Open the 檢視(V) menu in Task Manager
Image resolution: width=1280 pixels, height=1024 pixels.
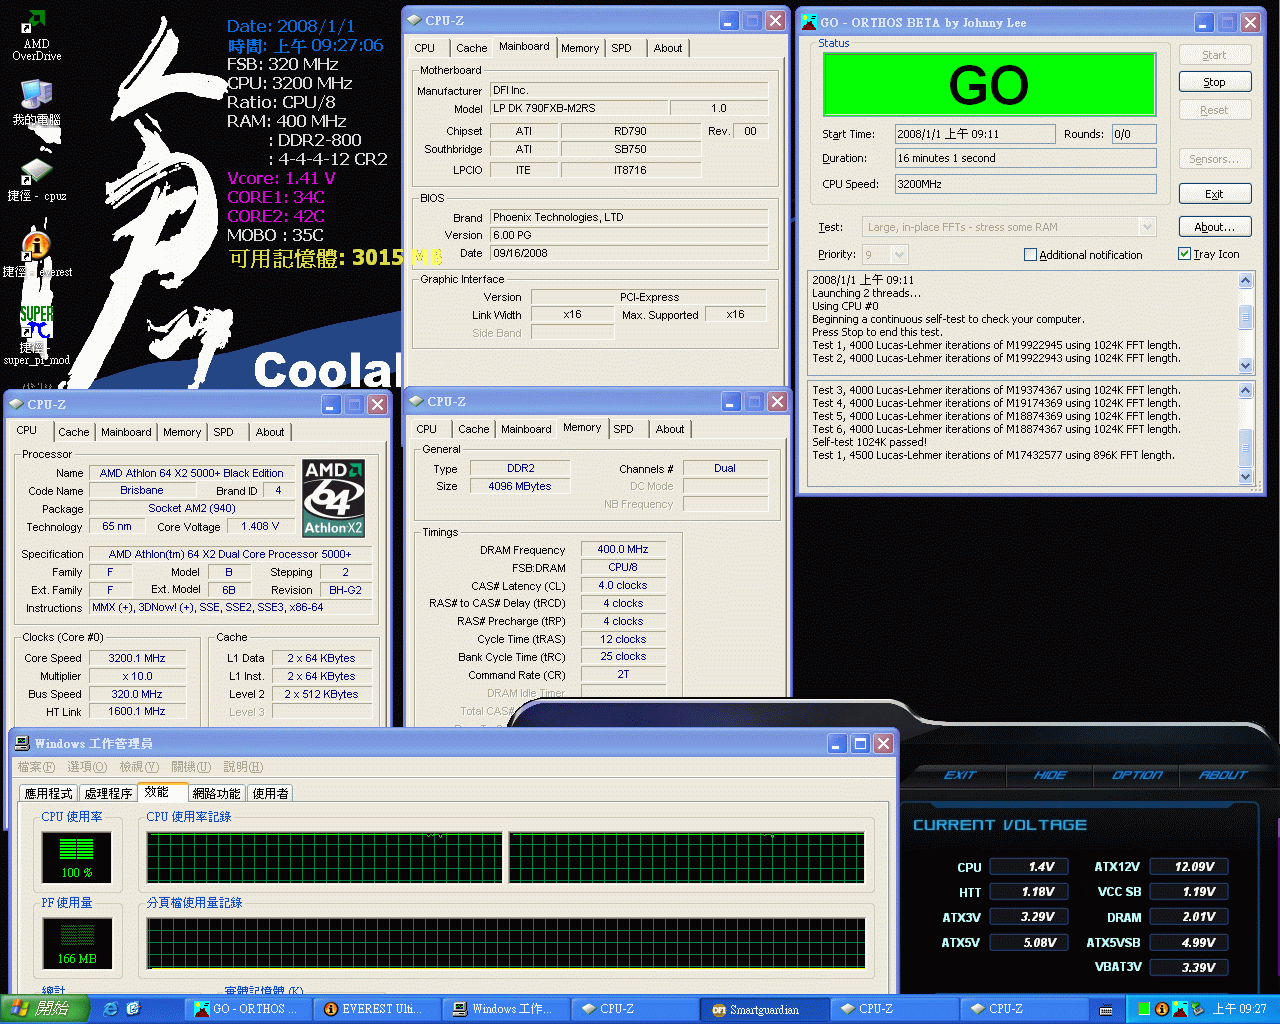[x=139, y=767]
